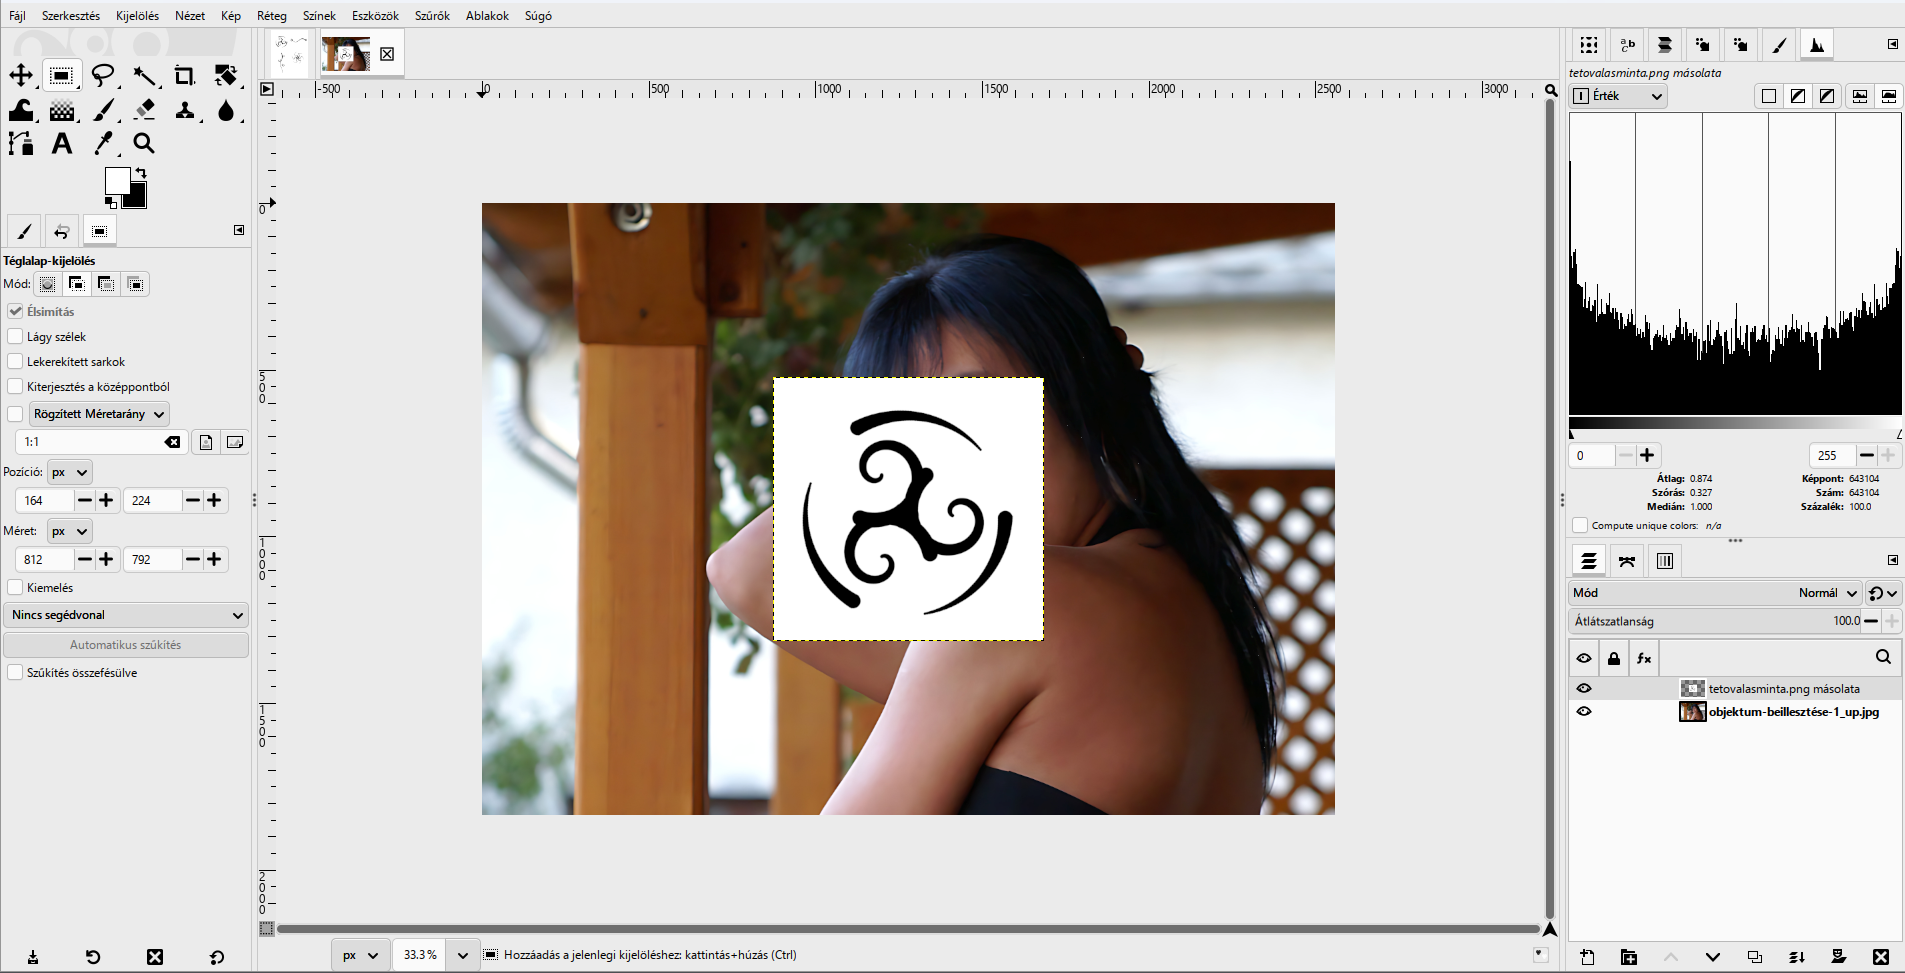Duplicate the selected layer
Image resolution: width=1905 pixels, height=973 pixels.
(1755, 957)
